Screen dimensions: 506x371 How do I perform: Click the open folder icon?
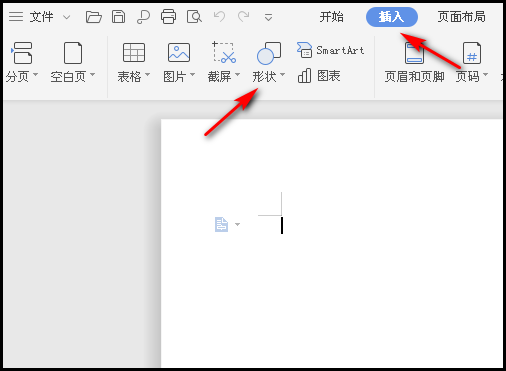[94, 17]
